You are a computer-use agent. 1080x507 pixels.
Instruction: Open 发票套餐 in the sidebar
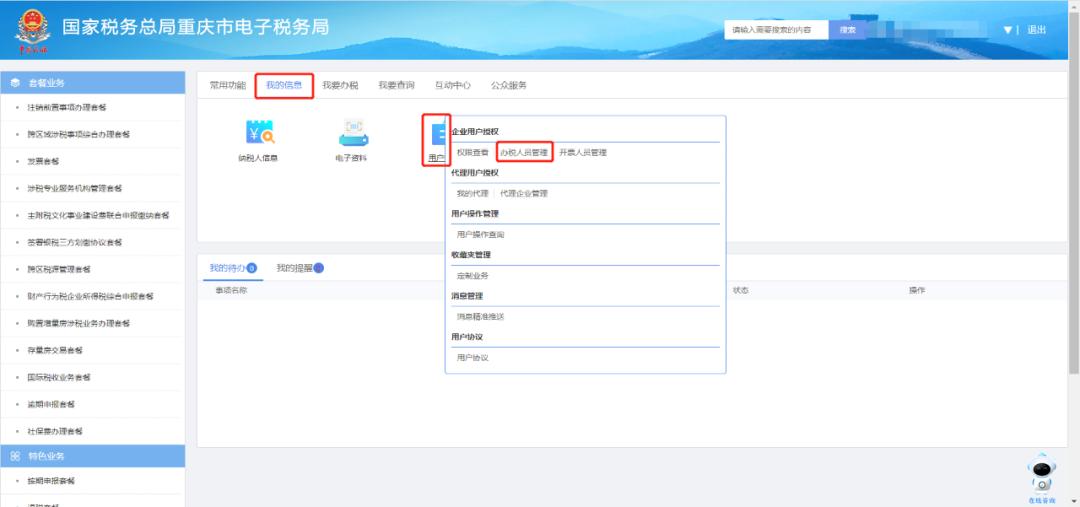[44, 161]
